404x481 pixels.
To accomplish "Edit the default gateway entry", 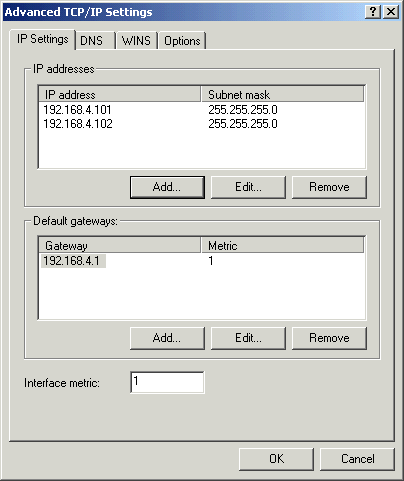I will coord(248,338).
